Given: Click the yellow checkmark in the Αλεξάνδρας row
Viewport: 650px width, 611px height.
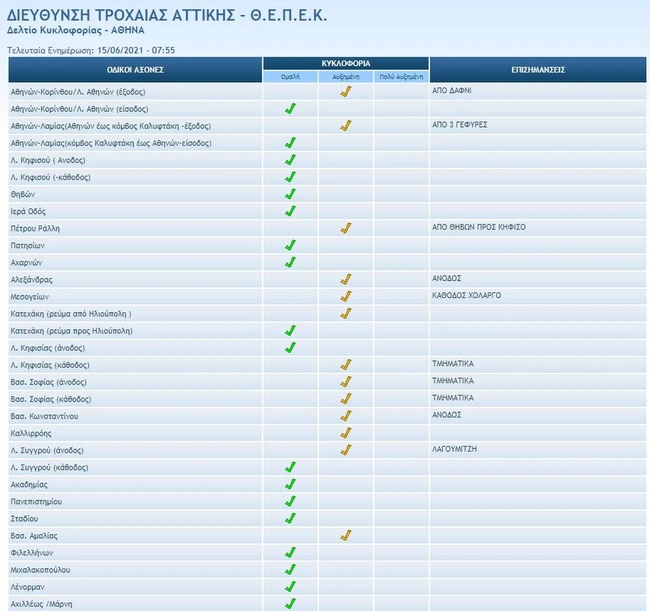Looking at the screenshot, I should coord(346,279).
